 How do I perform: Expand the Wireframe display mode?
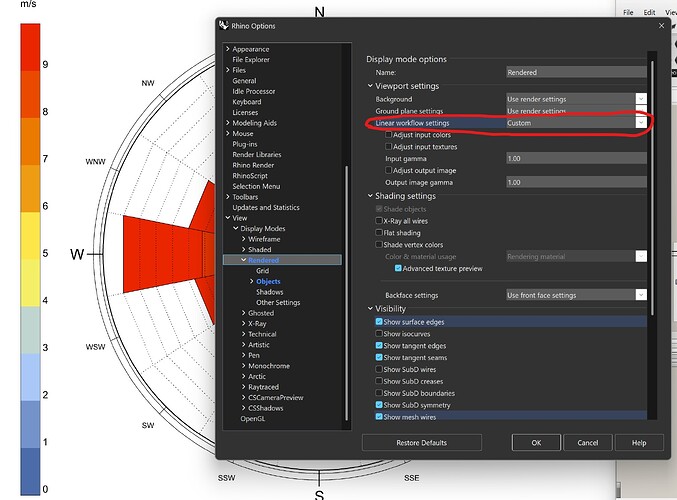[x=244, y=239]
